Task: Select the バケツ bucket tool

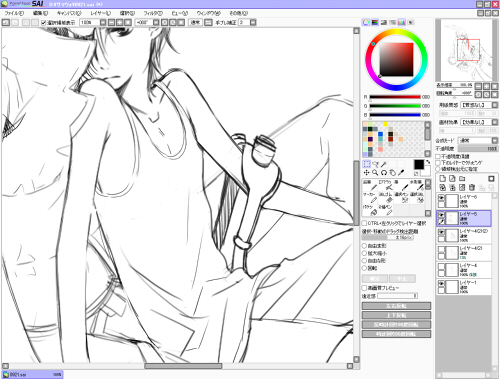Action: pos(369,210)
